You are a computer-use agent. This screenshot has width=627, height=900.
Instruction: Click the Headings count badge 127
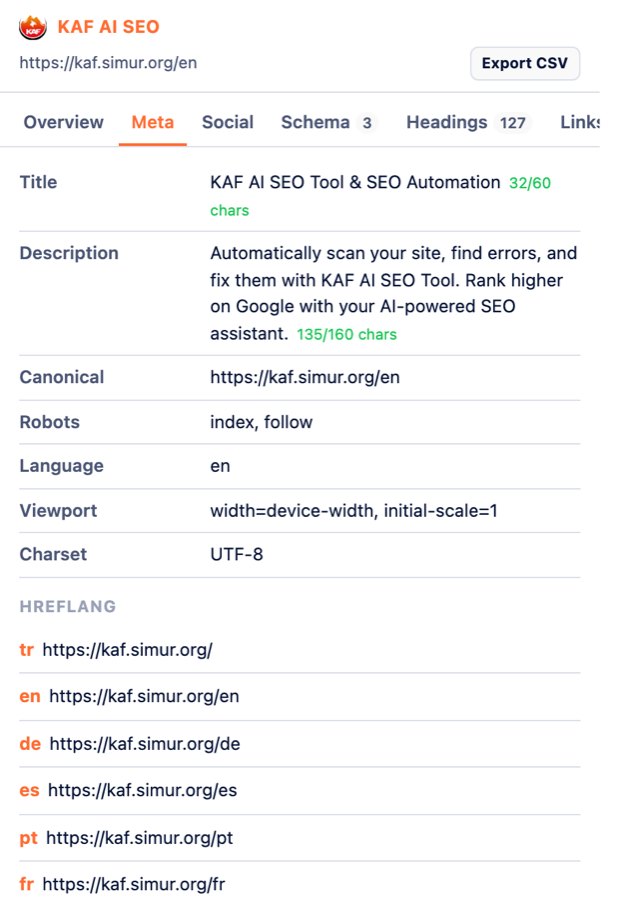512,123
